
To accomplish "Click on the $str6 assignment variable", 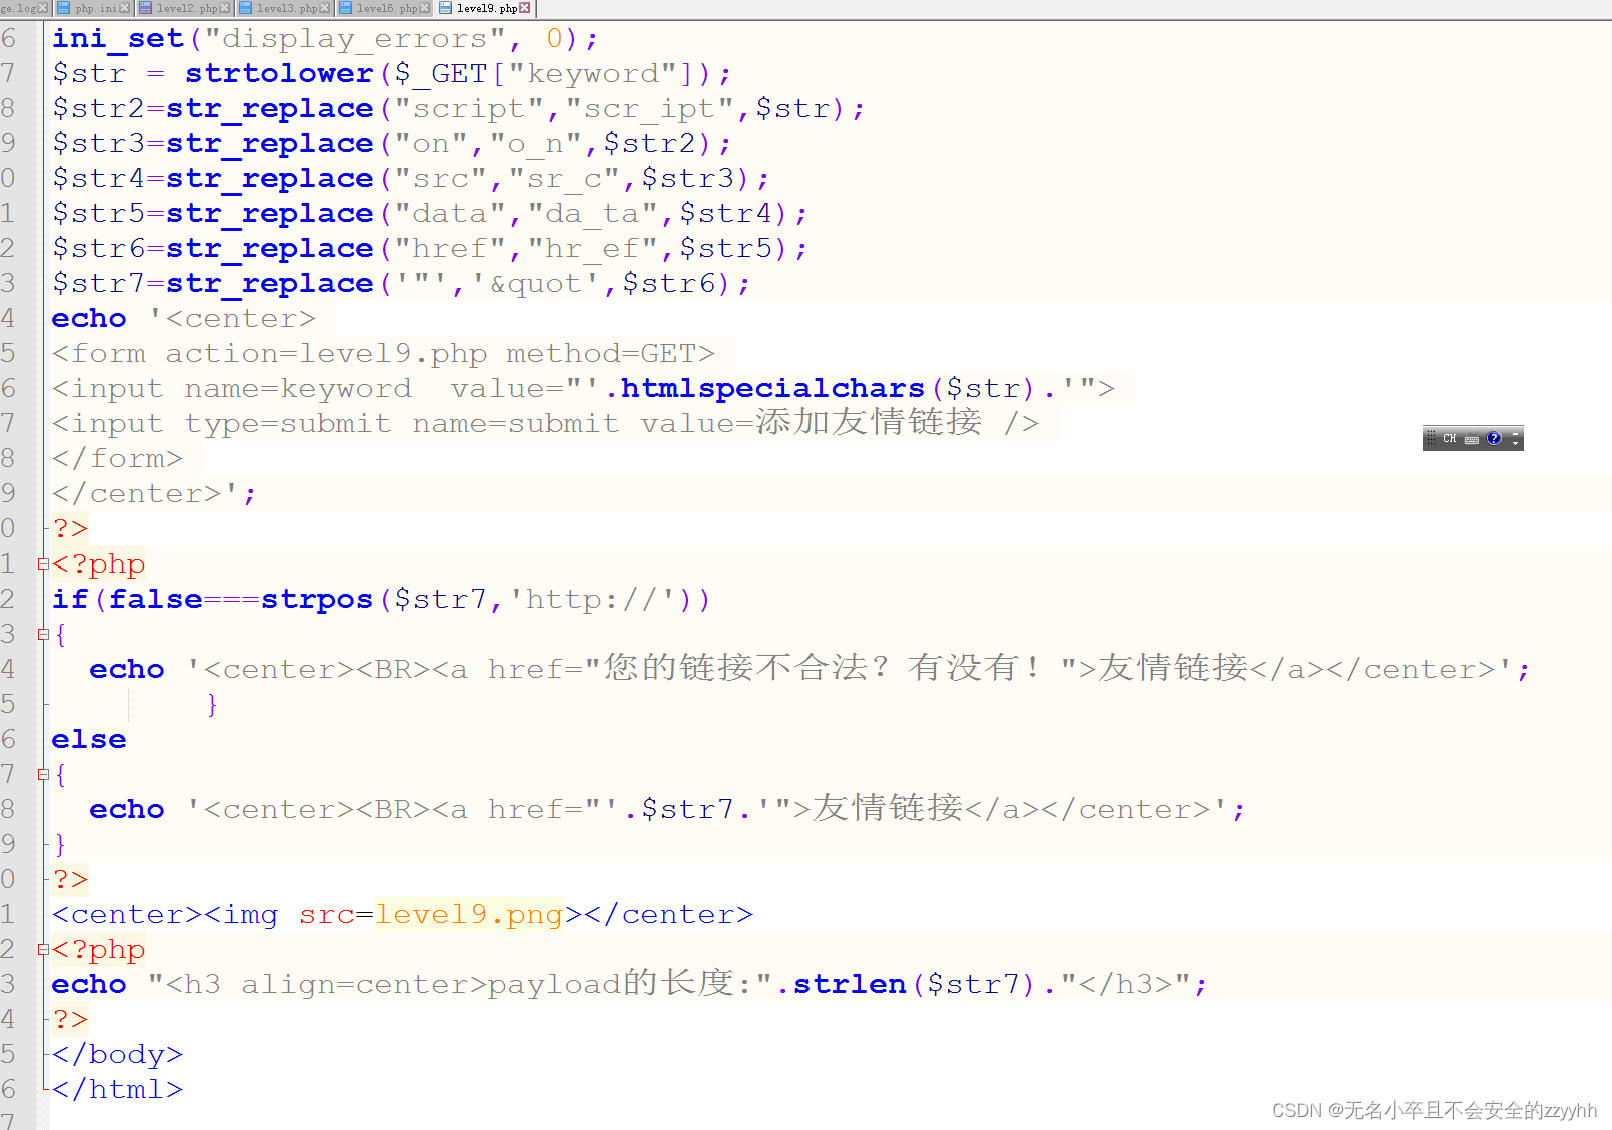I will (99, 249).
